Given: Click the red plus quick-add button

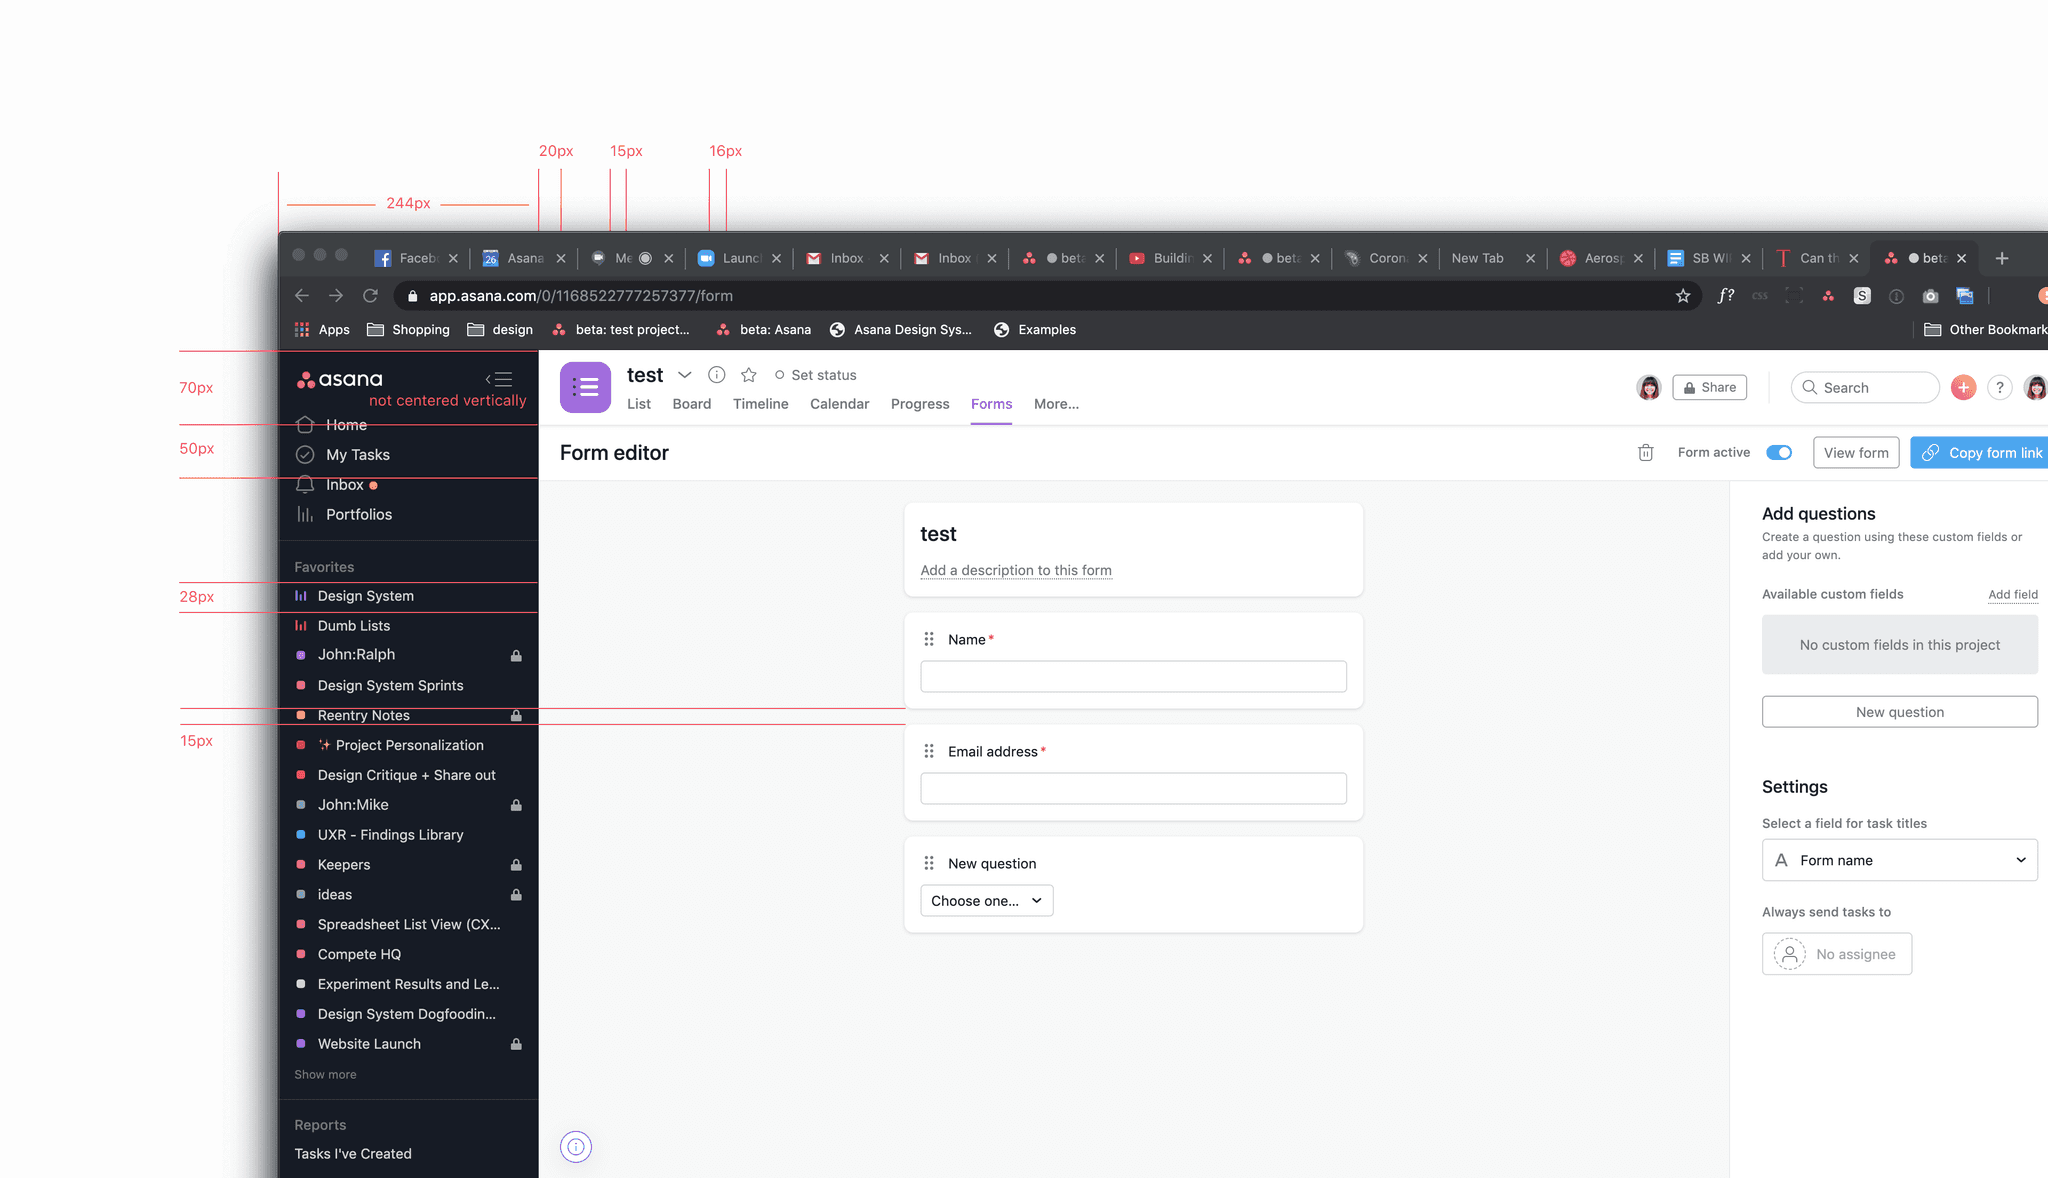Looking at the screenshot, I should coord(1963,388).
